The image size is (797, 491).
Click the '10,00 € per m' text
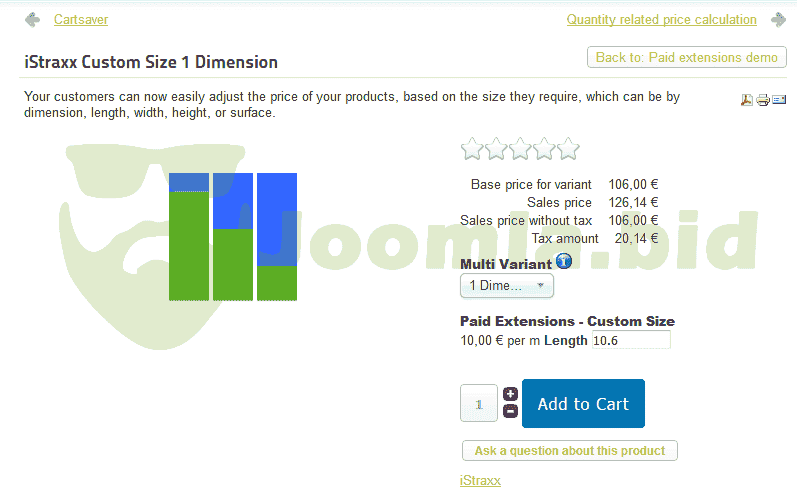(500, 341)
